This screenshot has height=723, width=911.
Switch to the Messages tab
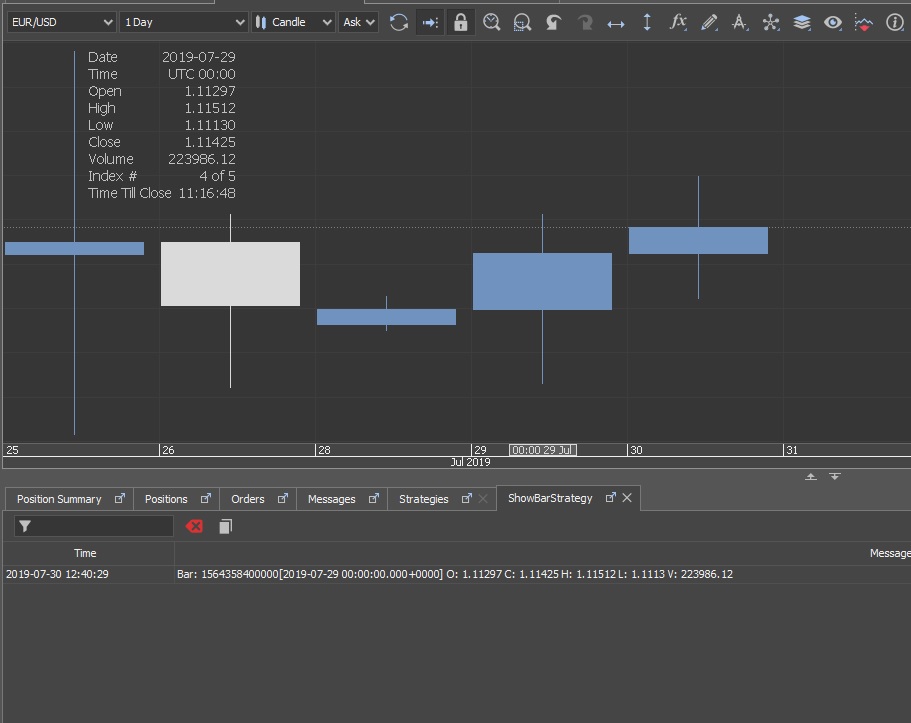tap(331, 499)
